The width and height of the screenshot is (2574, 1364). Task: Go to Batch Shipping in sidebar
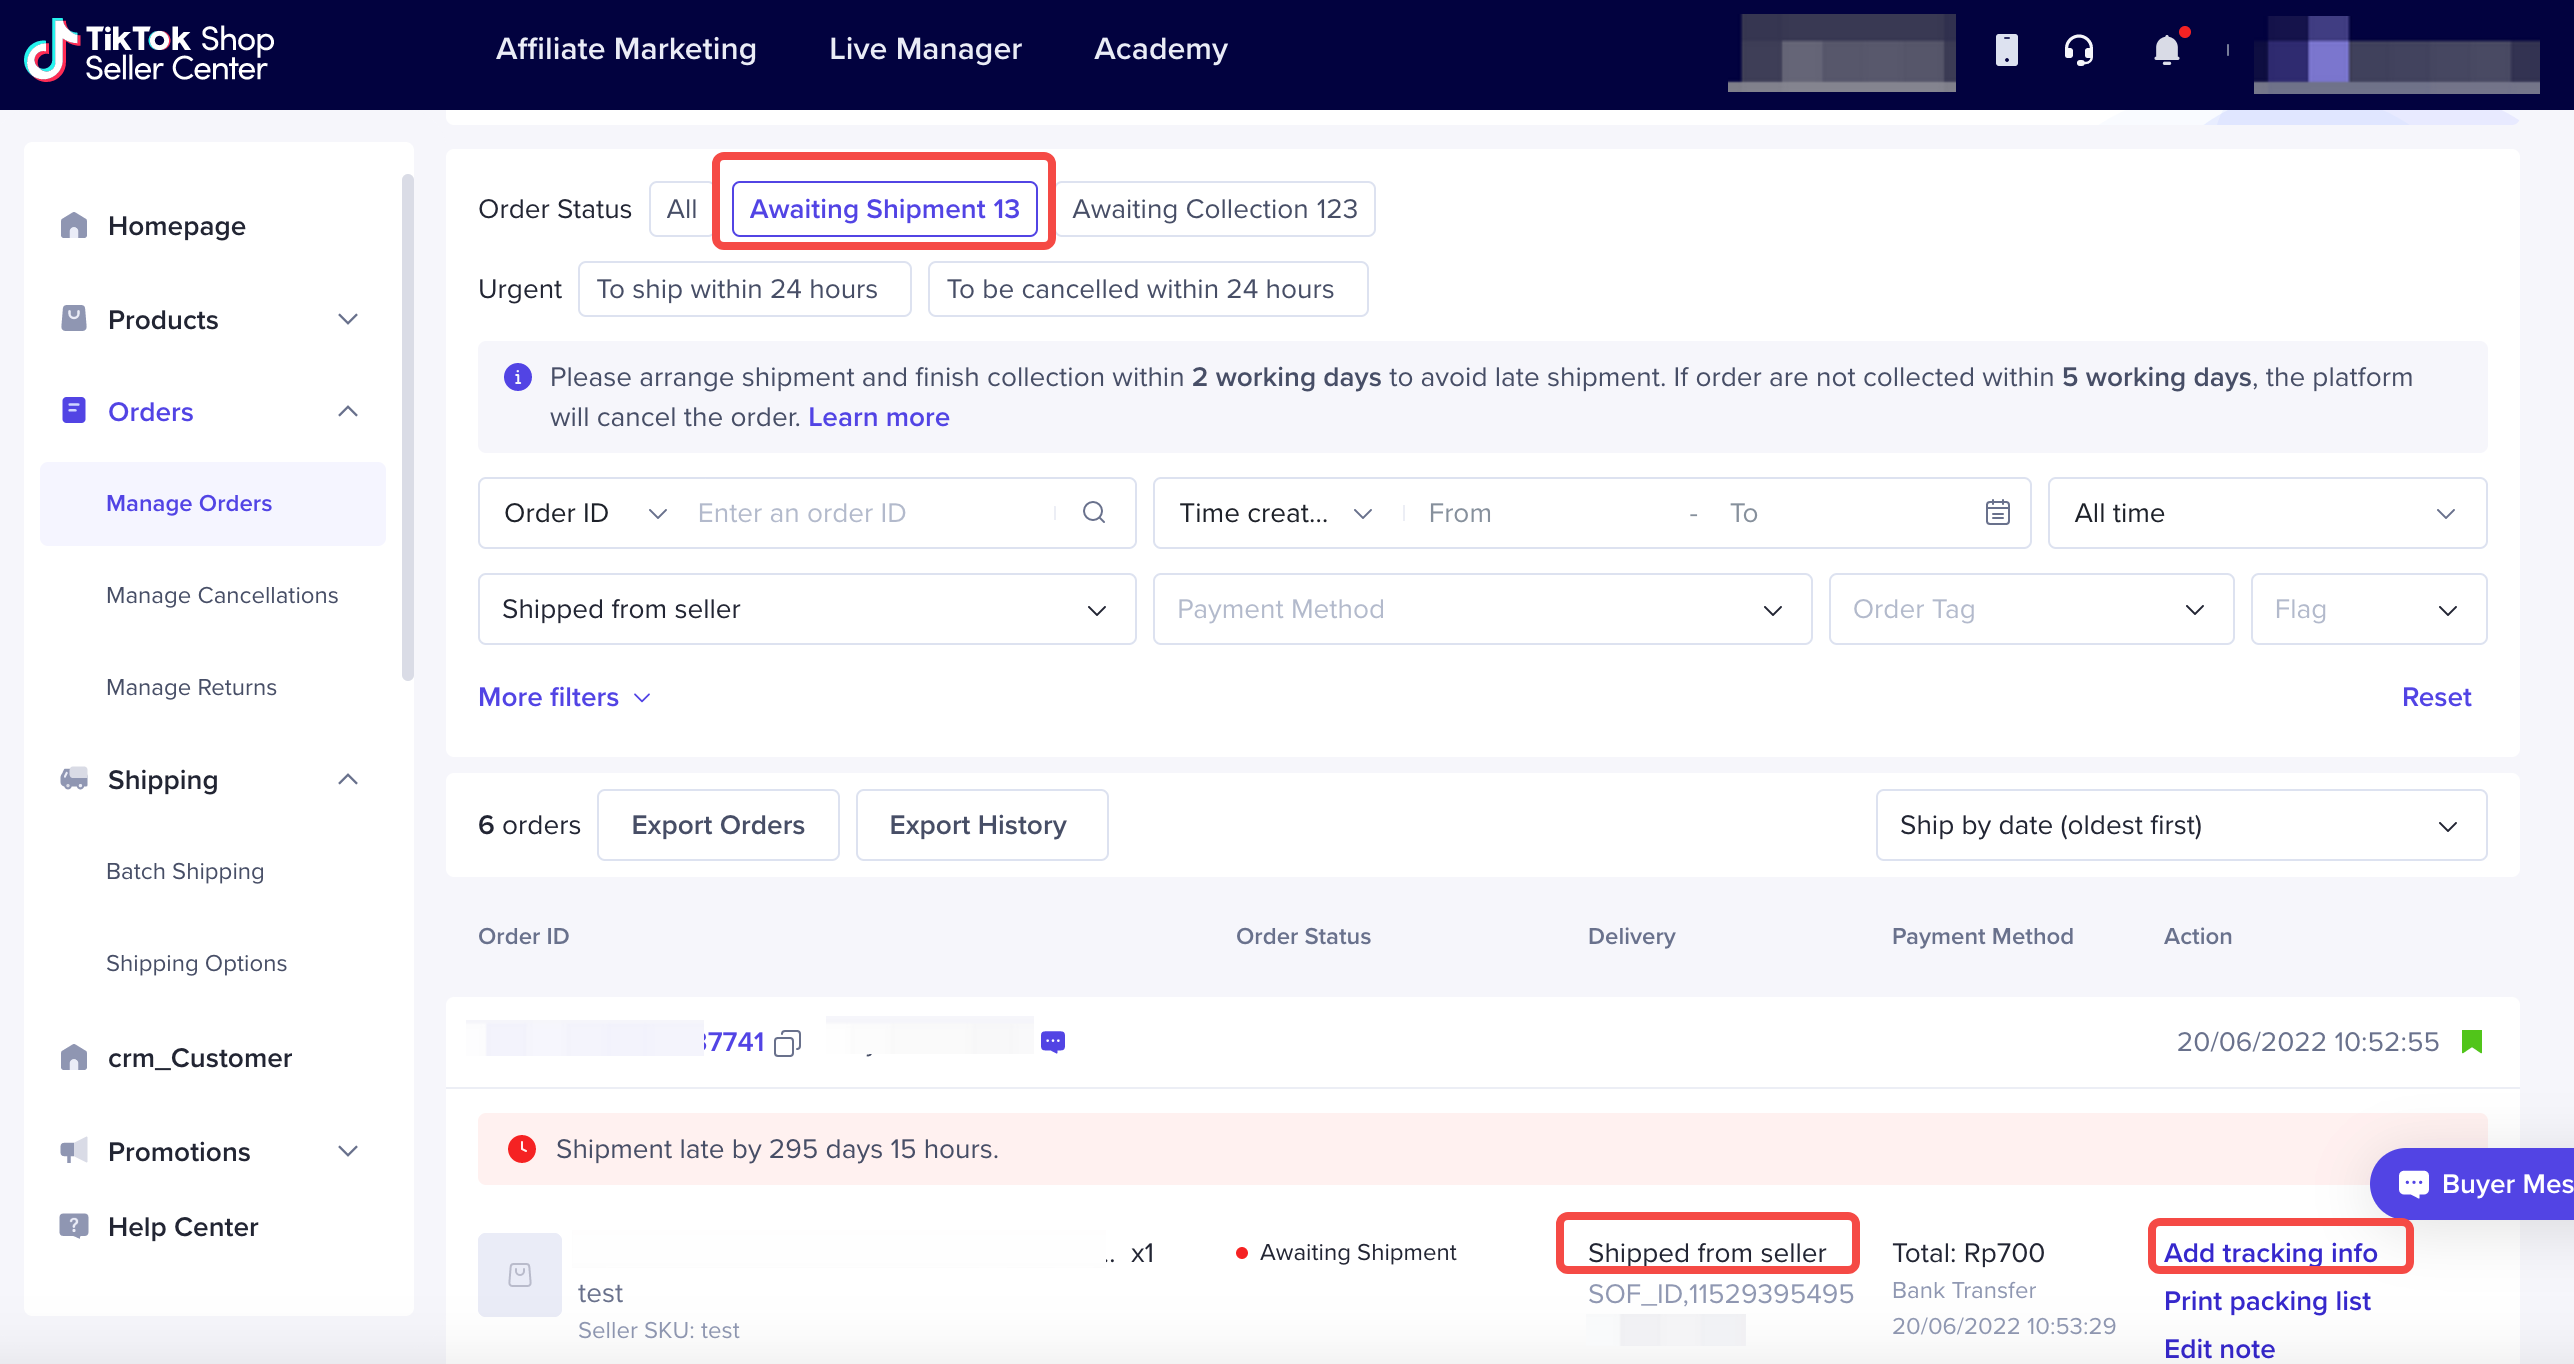tap(185, 871)
